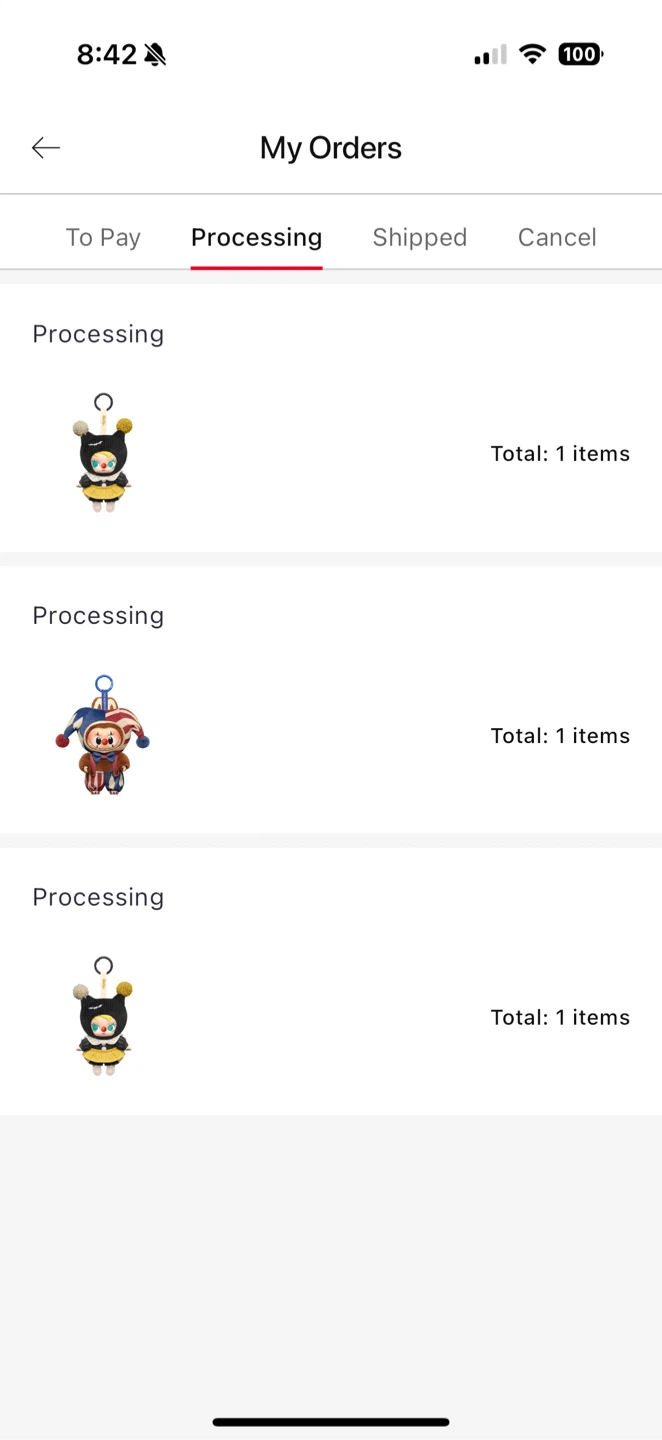Screen dimensions: 662x1440
Task: Open the last order's black jester keychain image
Action: click(103, 1017)
